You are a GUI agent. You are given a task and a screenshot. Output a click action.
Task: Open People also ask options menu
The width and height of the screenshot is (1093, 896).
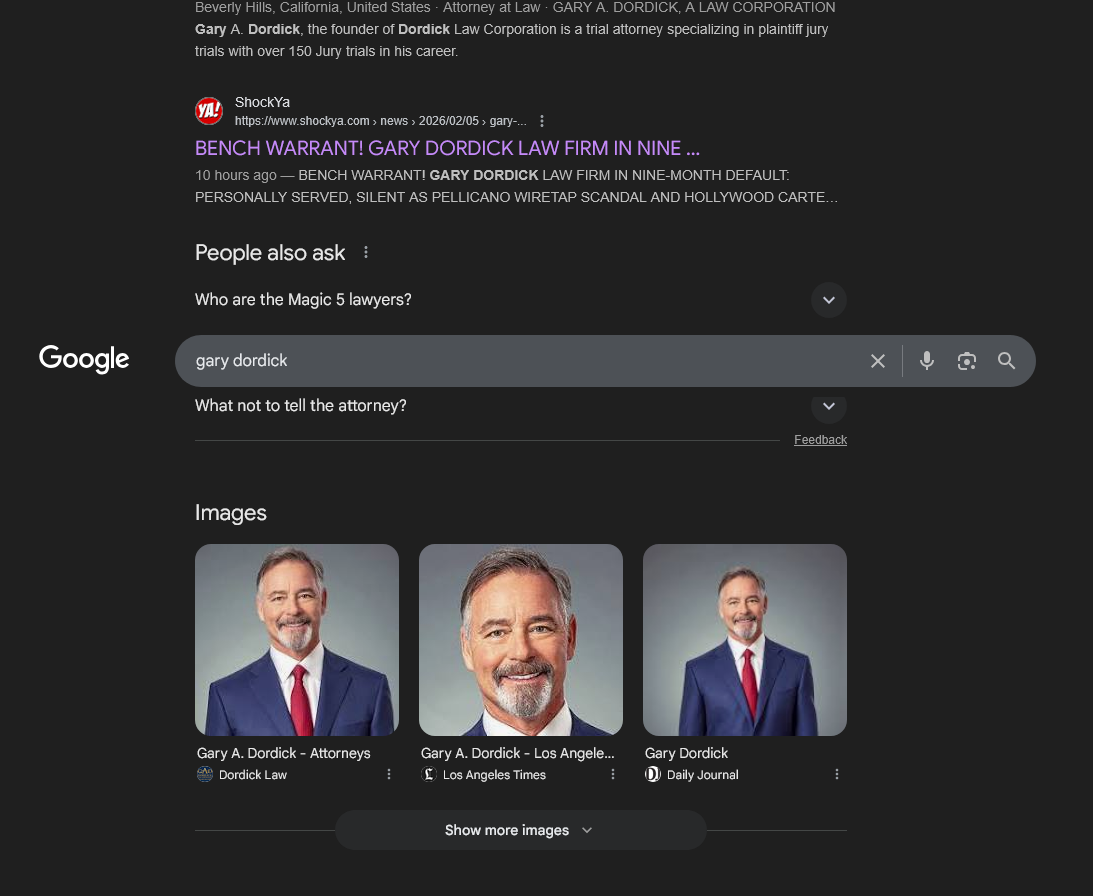[x=366, y=253]
